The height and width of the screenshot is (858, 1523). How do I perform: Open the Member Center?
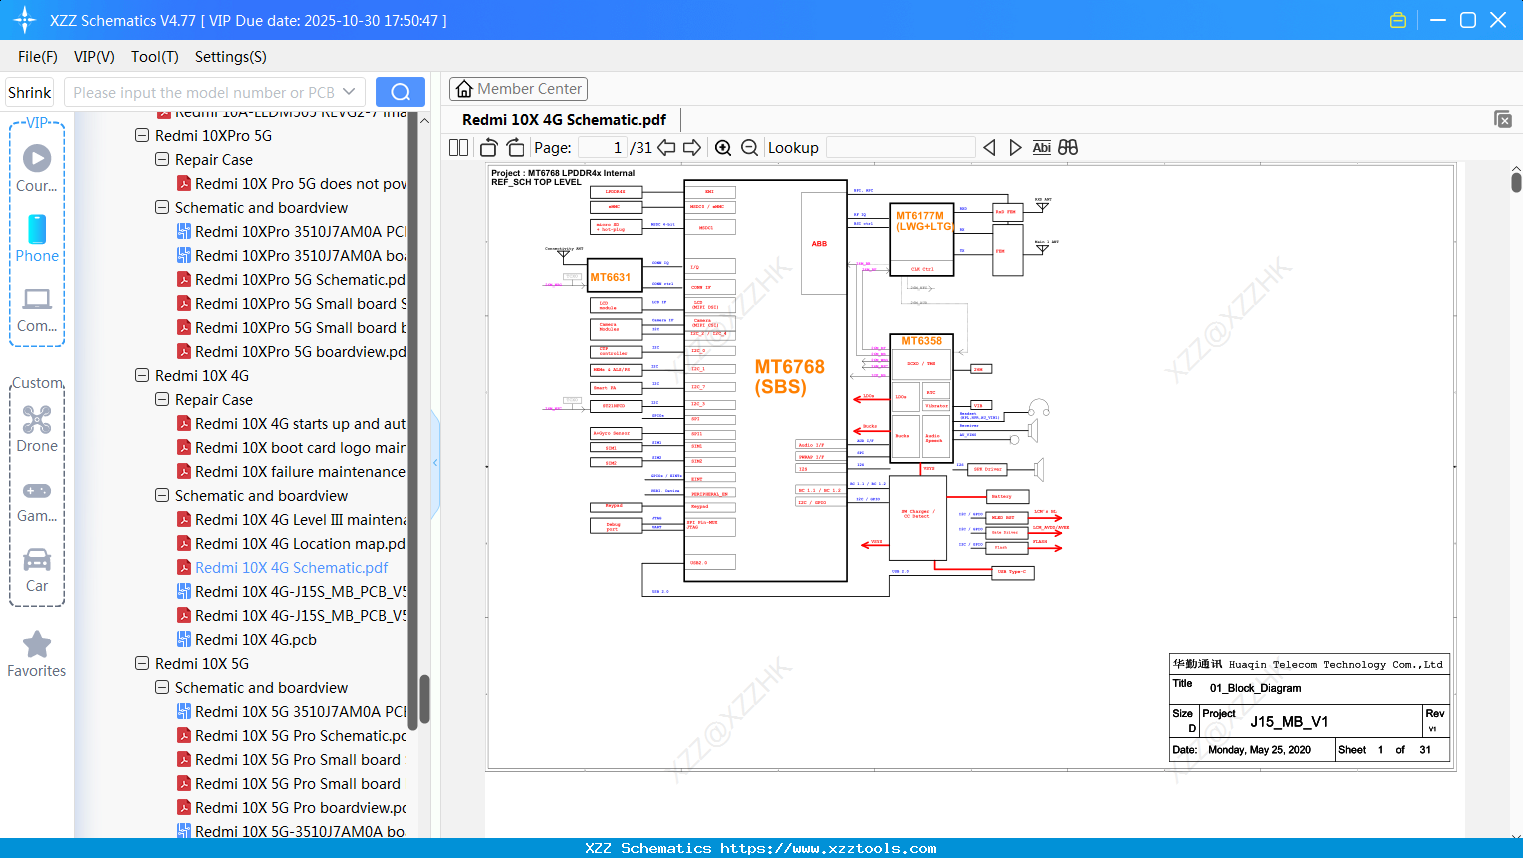click(x=518, y=88)
